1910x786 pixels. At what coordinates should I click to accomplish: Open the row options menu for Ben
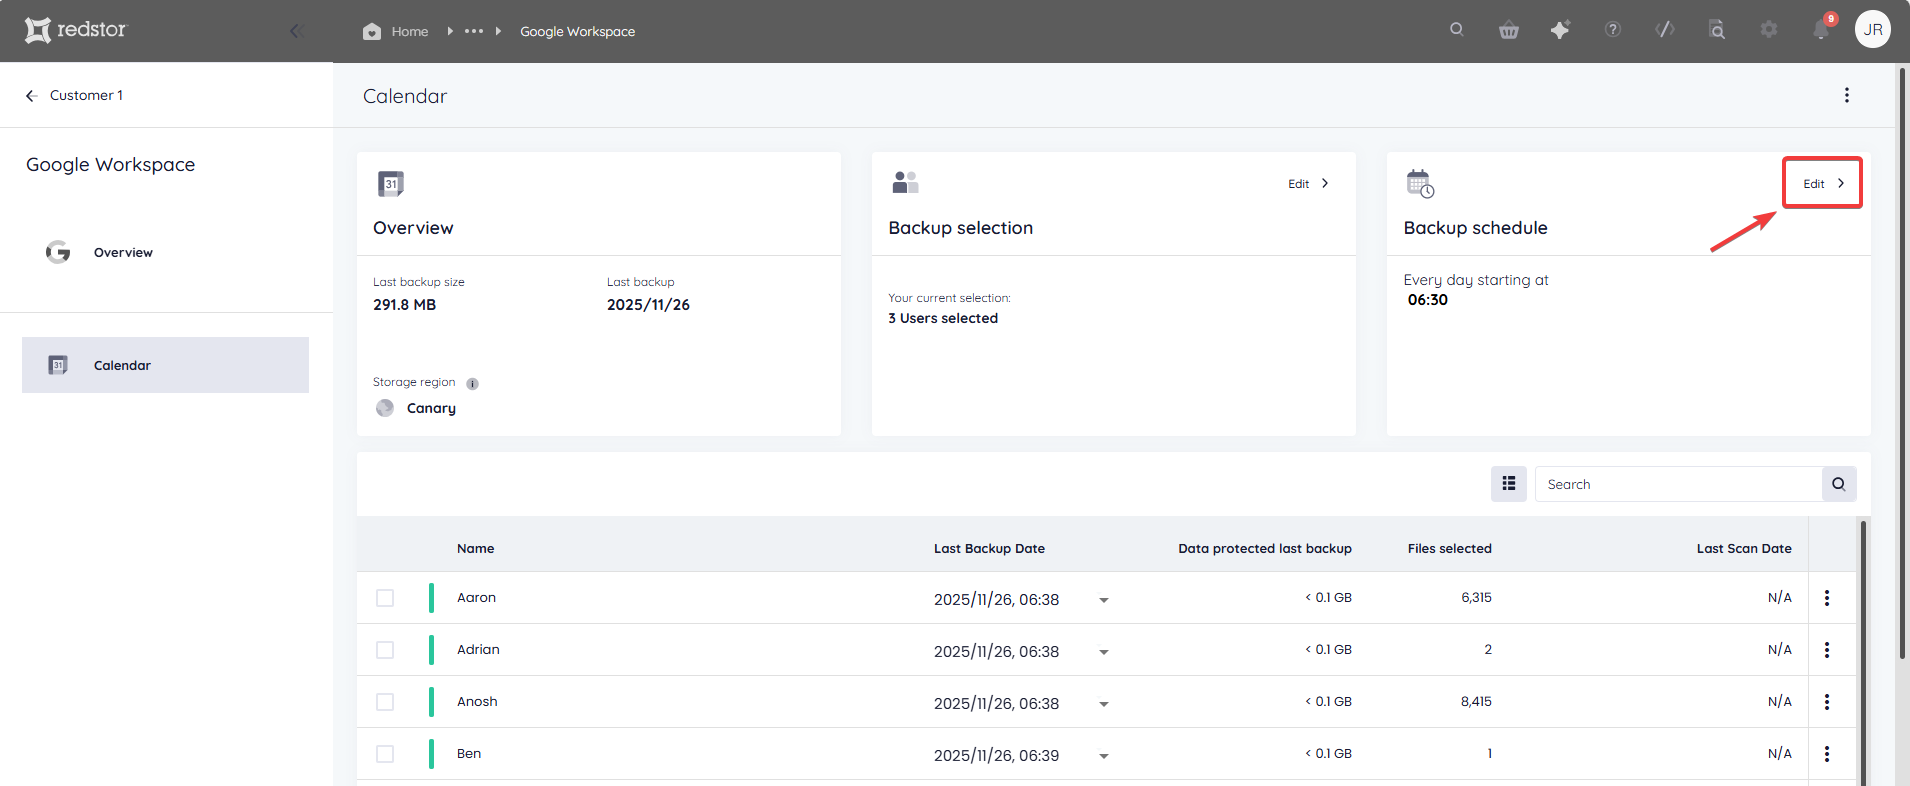click(x=1827, y=754)
